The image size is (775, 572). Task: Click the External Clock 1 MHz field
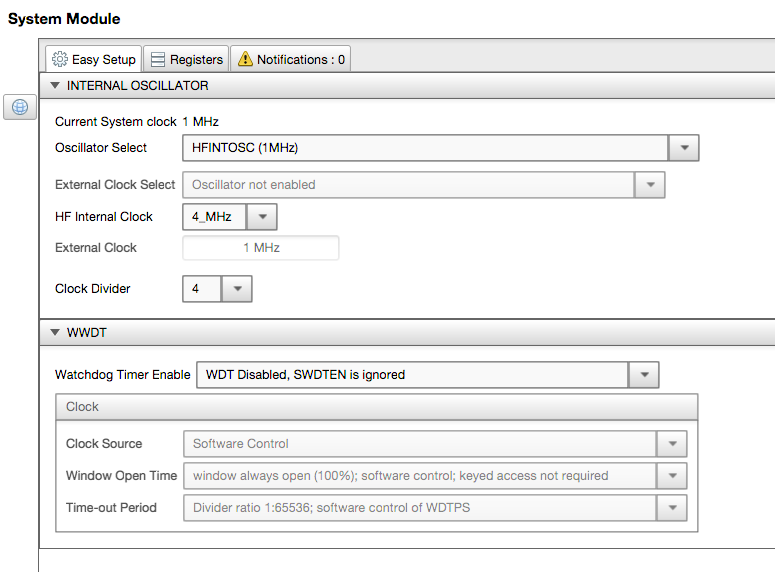click(x=261, y=248)
